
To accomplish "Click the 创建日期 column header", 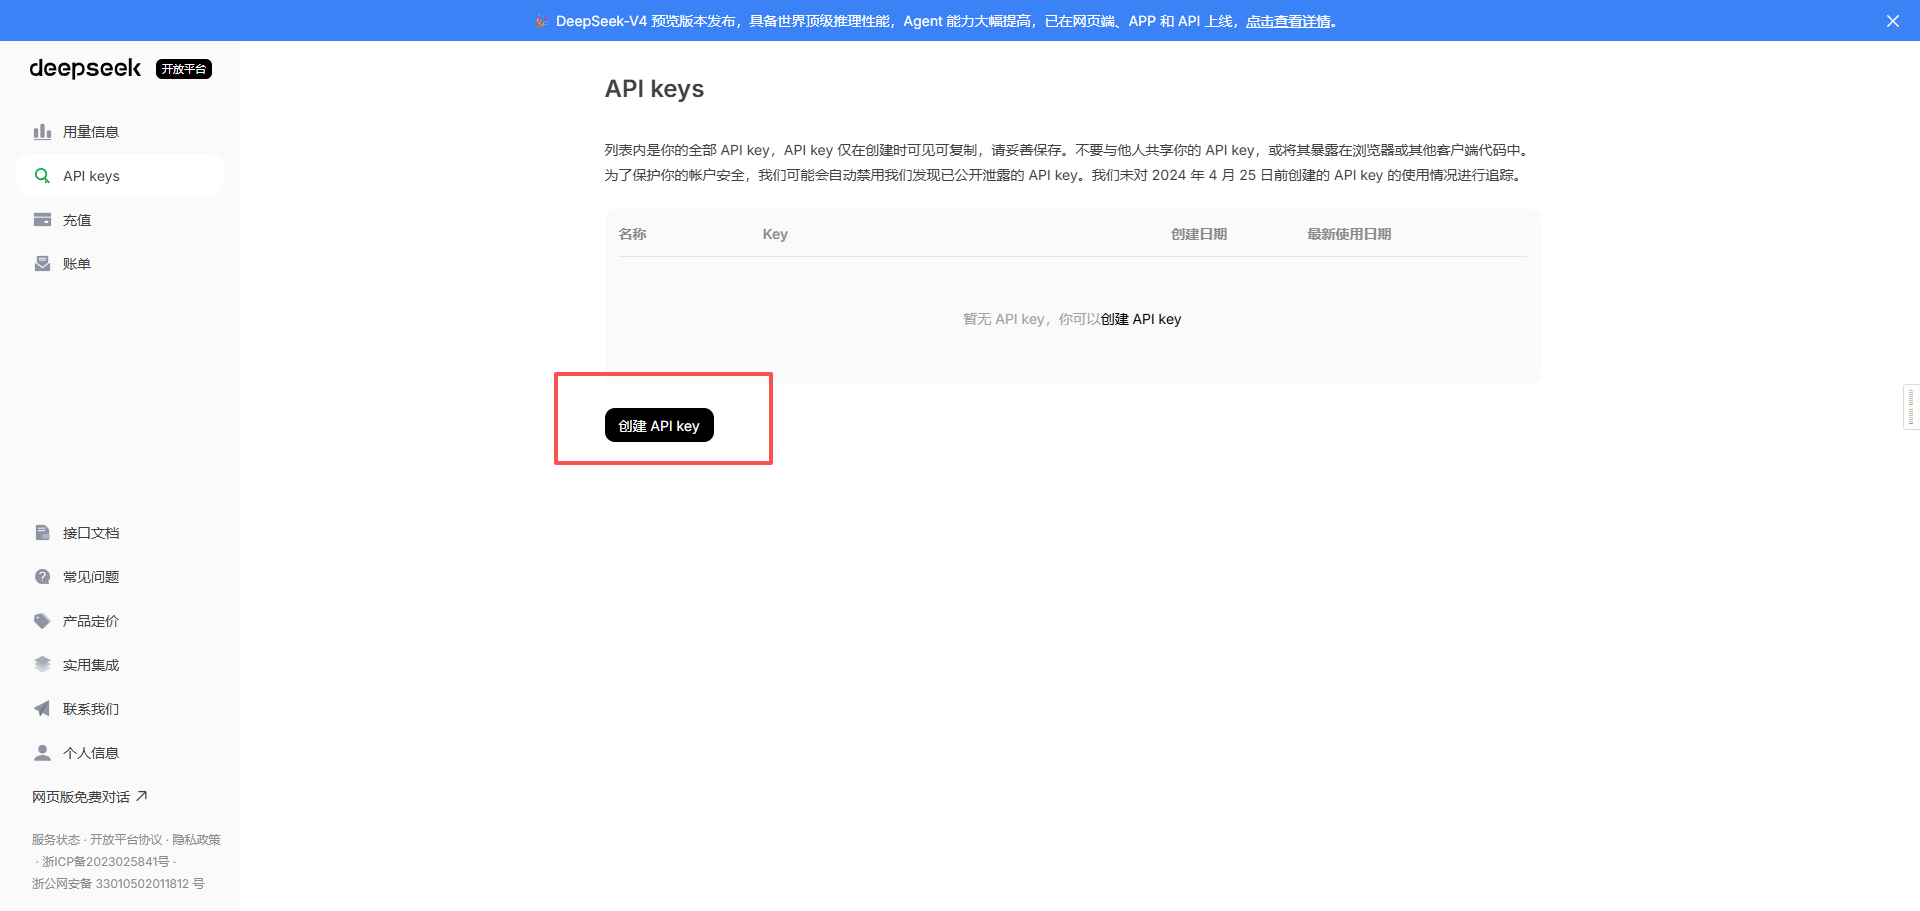I will (x=1199, y=234).
